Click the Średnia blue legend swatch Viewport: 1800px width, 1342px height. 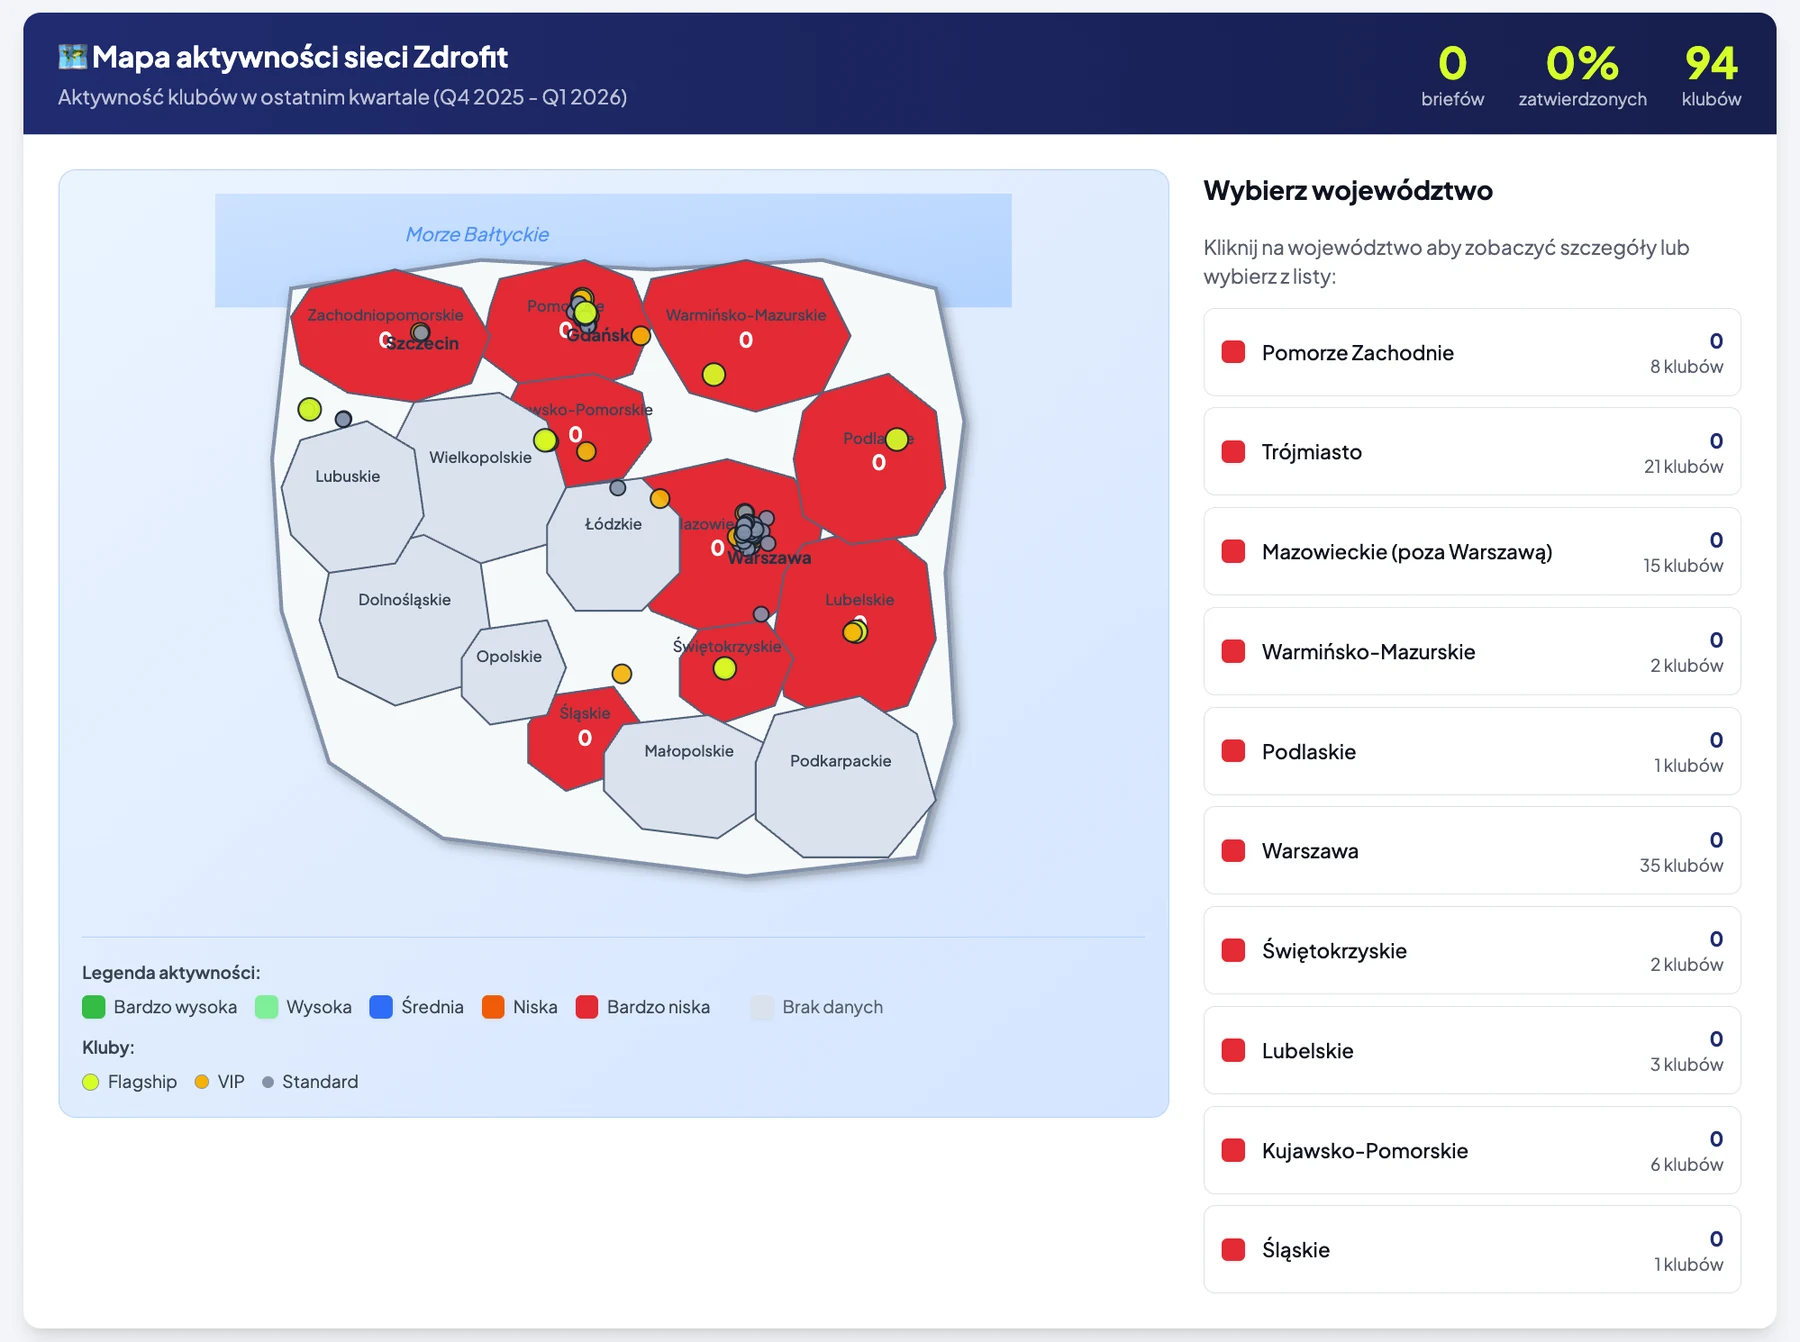pos(381,1007)
